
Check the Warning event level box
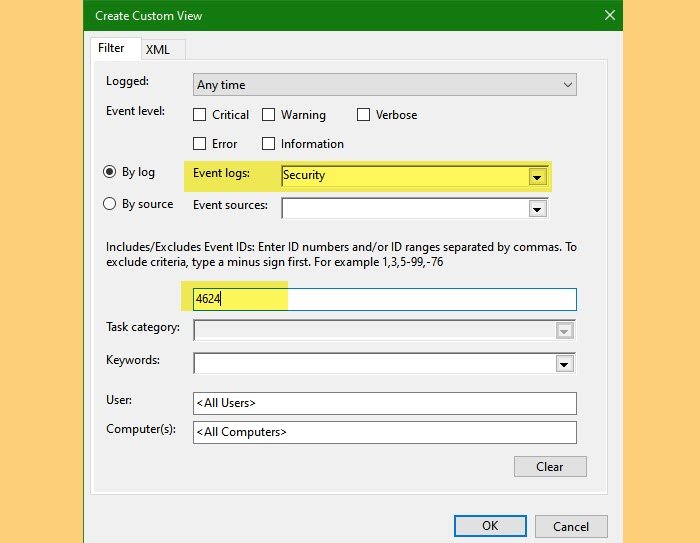(269, 115)
